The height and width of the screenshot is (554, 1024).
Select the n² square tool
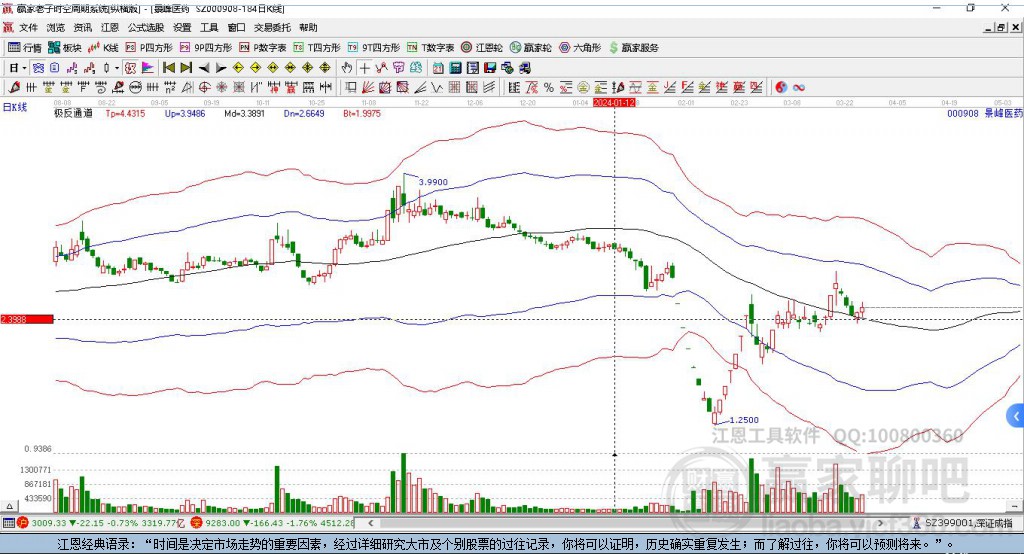170,87
